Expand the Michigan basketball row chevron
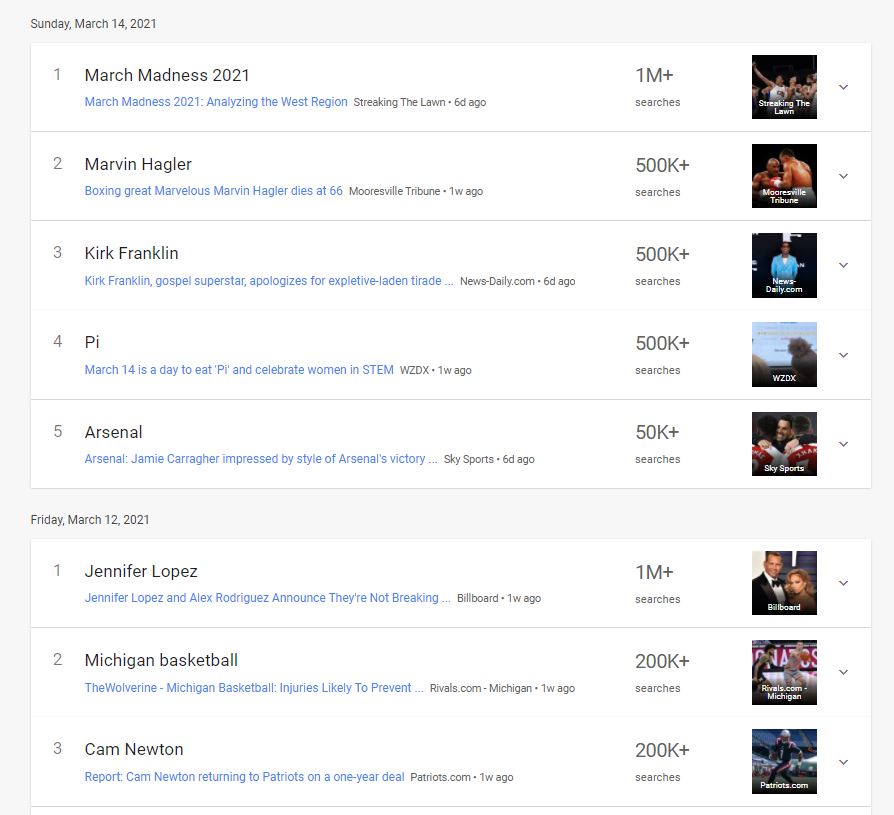The image size is (894, 815). coord(843,672)
